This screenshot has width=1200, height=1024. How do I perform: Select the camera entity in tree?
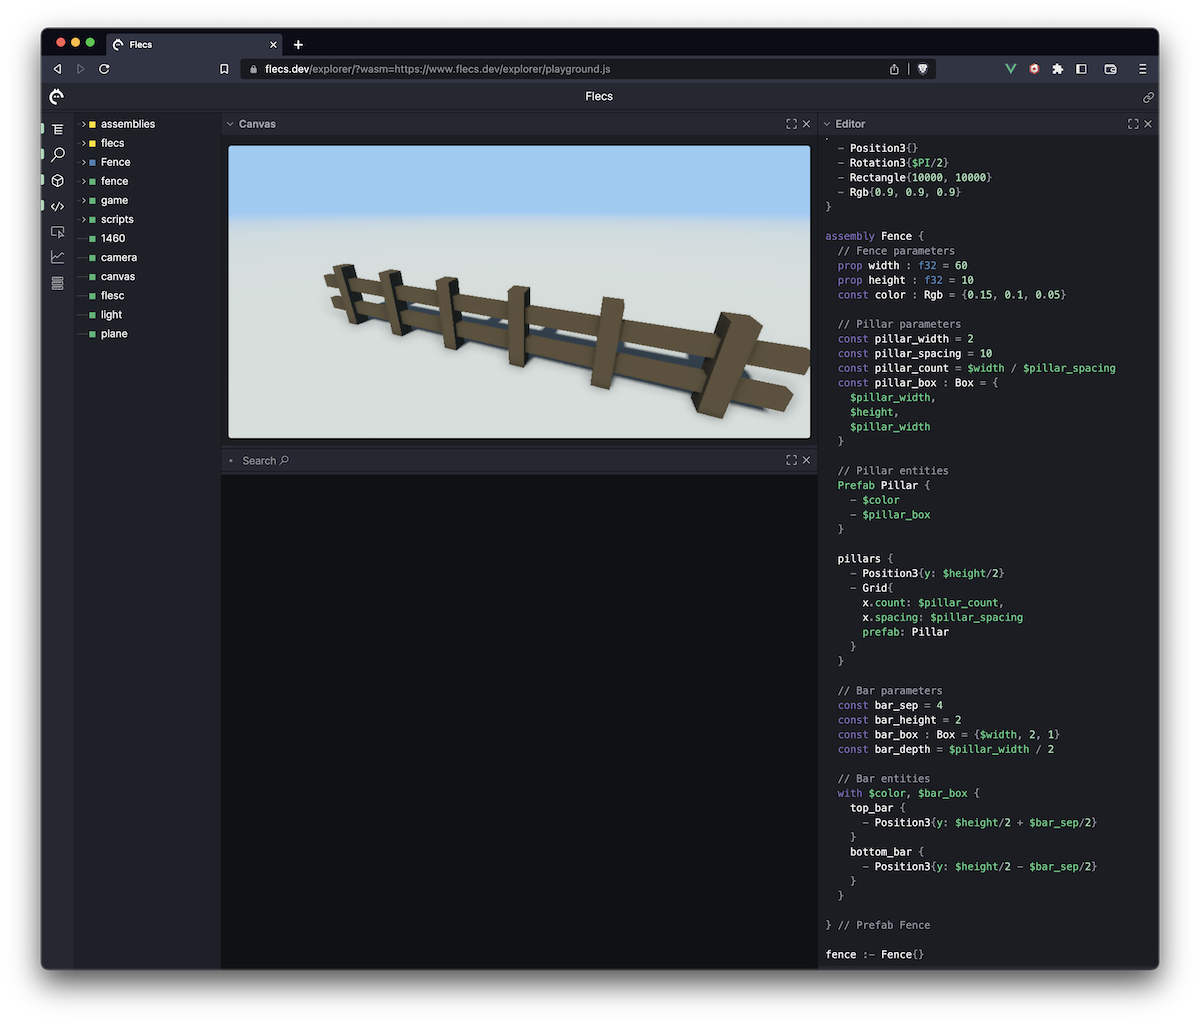tap(118, 257)
